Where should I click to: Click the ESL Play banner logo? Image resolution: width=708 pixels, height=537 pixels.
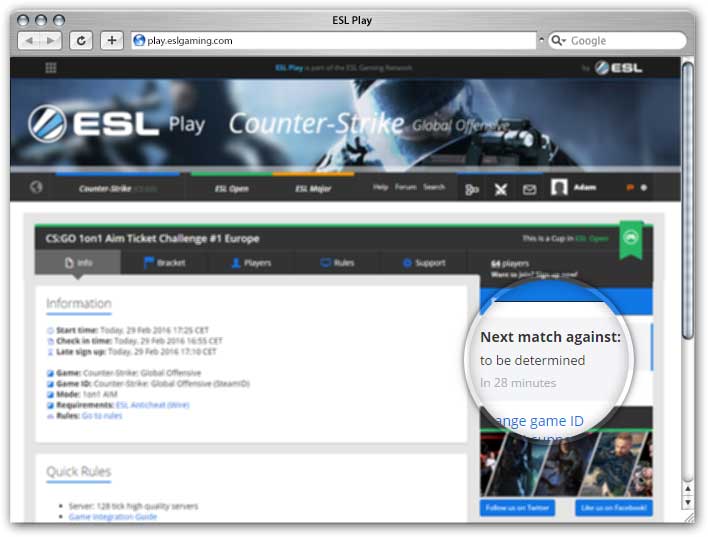point(116,123)
